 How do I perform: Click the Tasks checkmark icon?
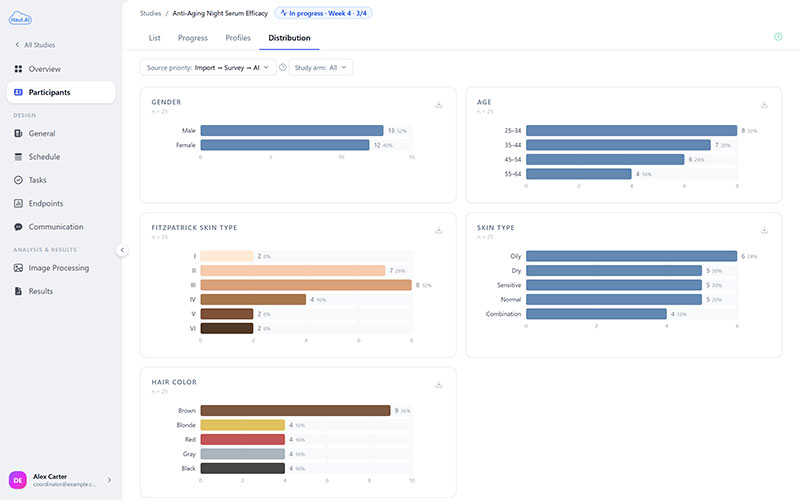18,180
